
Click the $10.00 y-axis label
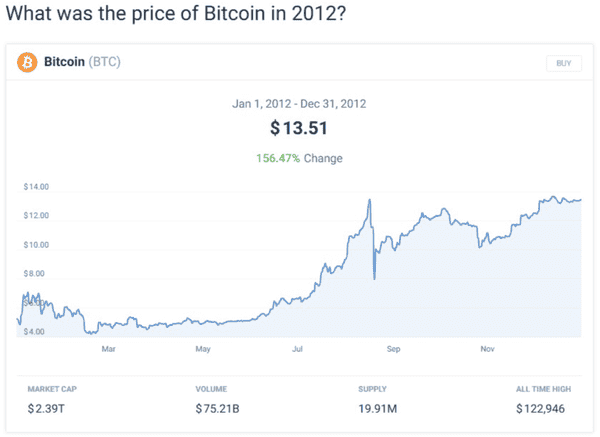(x=37, y=245)
